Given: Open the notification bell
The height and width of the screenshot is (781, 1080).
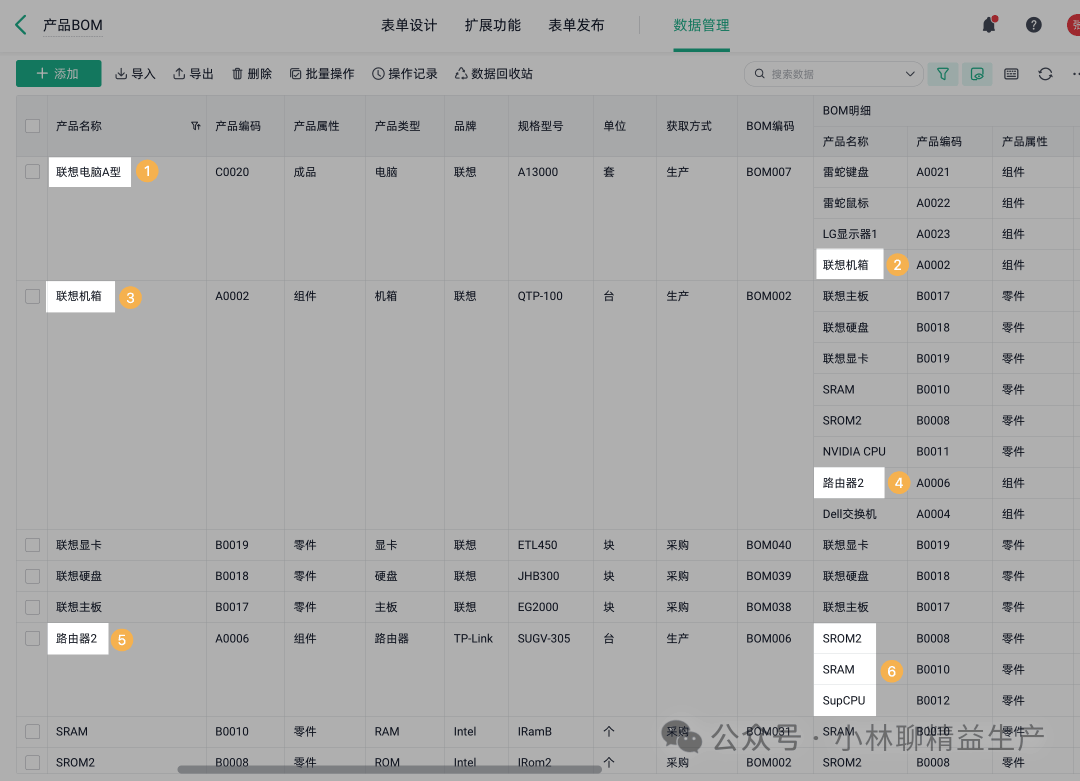Looking at the screenshot, I should (989, 25).
